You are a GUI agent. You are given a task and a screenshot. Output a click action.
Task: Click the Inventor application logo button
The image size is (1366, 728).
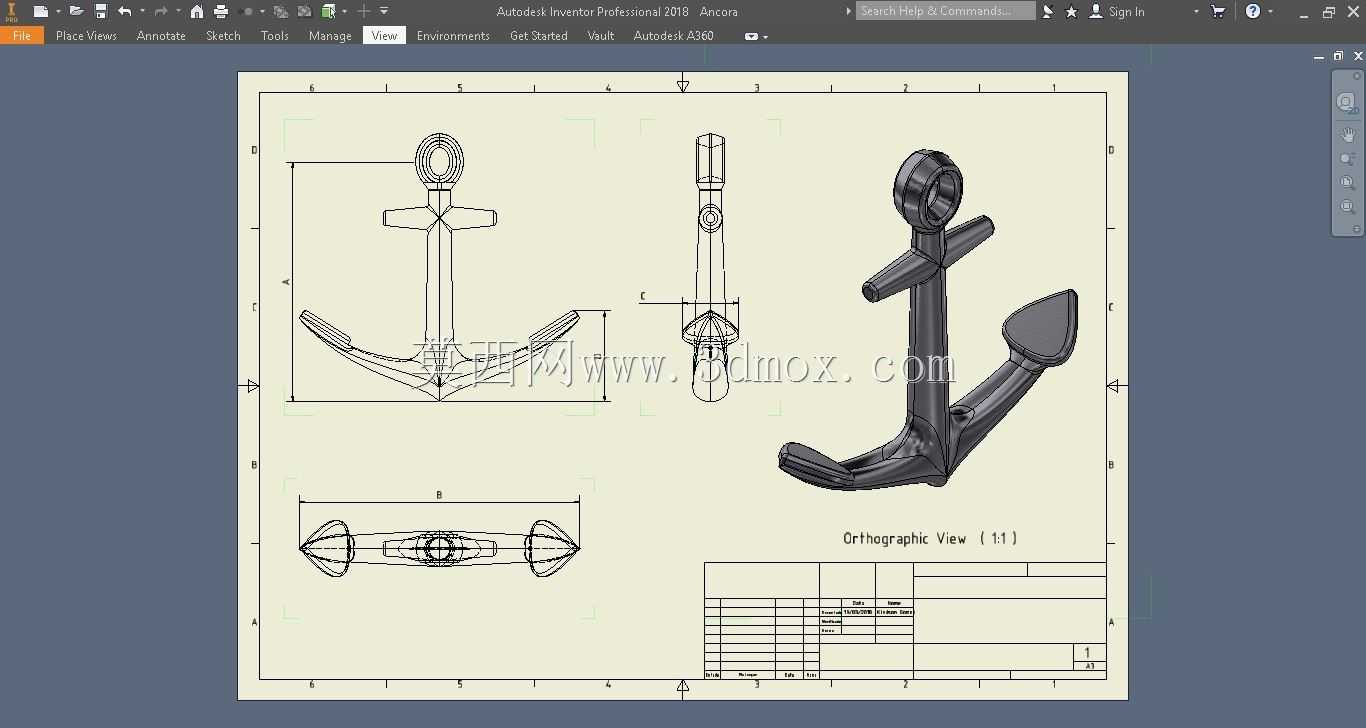point(12,11)
